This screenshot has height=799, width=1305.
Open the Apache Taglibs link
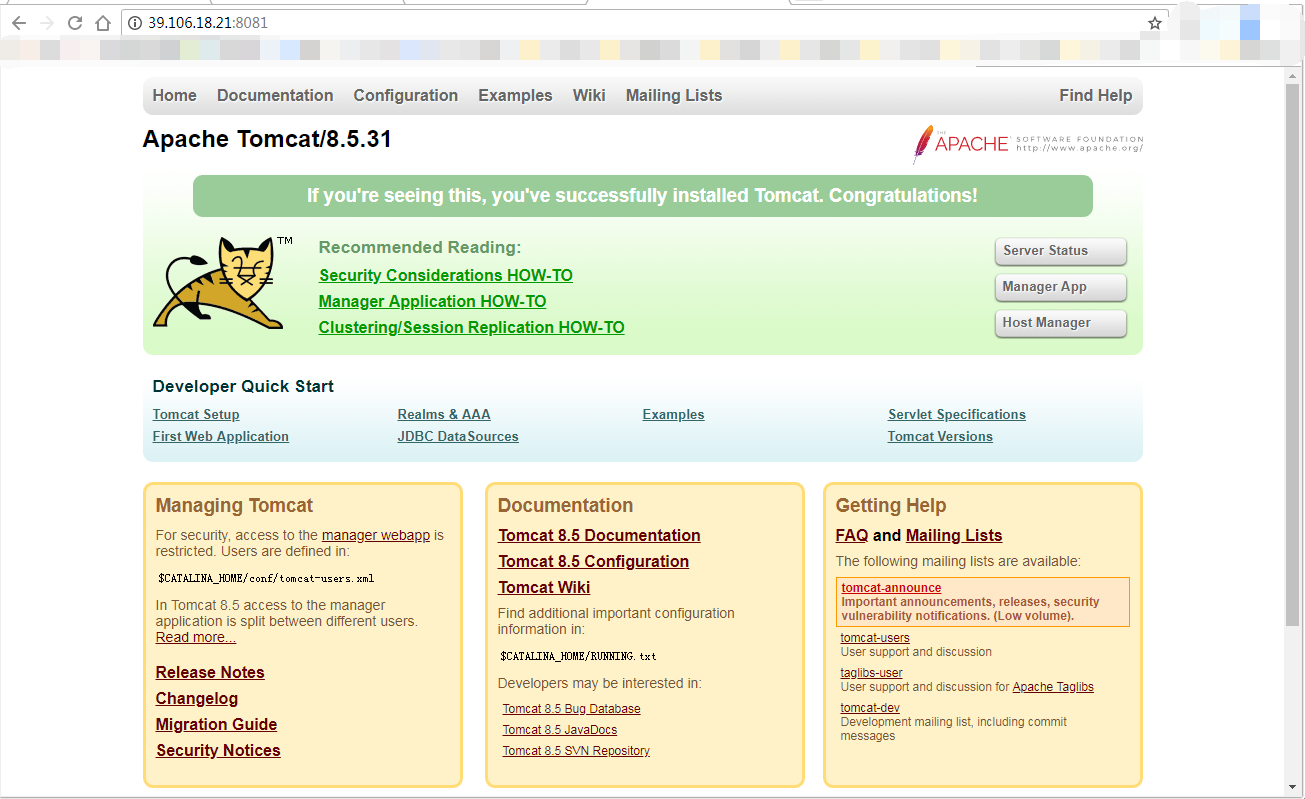(x=1053, y=687)
